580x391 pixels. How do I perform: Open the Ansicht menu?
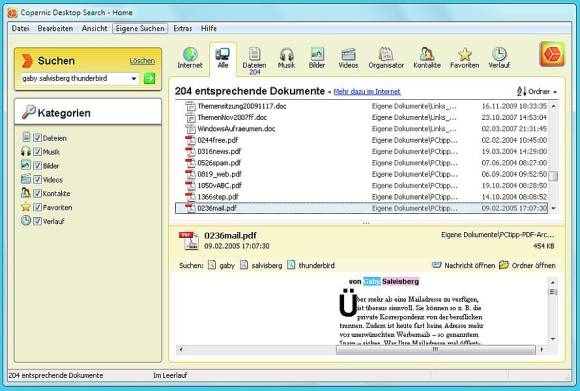[x=94, y=28]
